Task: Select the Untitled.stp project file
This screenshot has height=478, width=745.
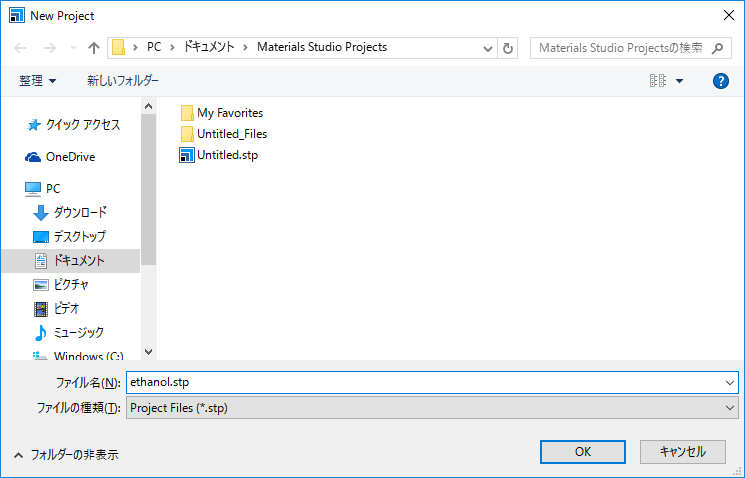Action: [226, 155]
